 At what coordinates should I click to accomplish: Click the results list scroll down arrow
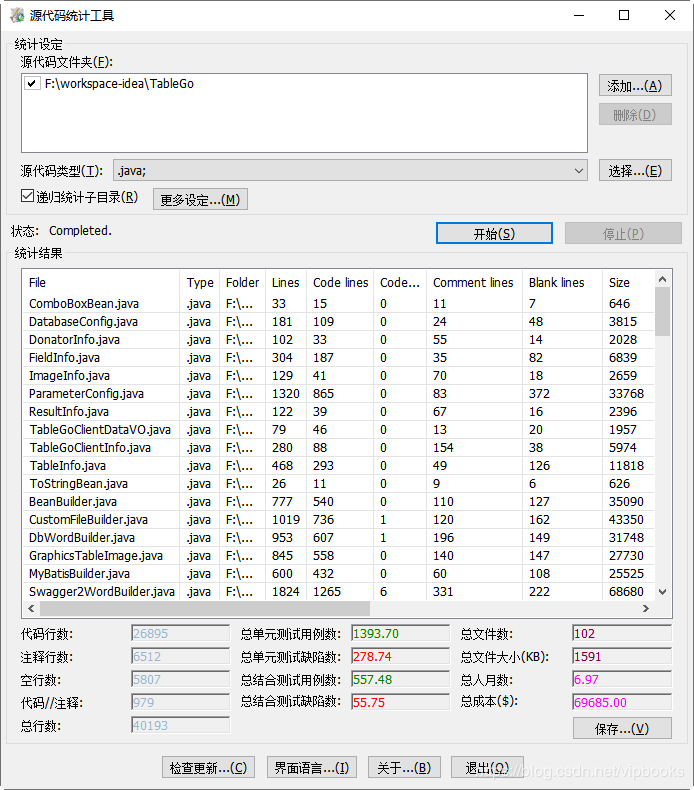point(663,592)
